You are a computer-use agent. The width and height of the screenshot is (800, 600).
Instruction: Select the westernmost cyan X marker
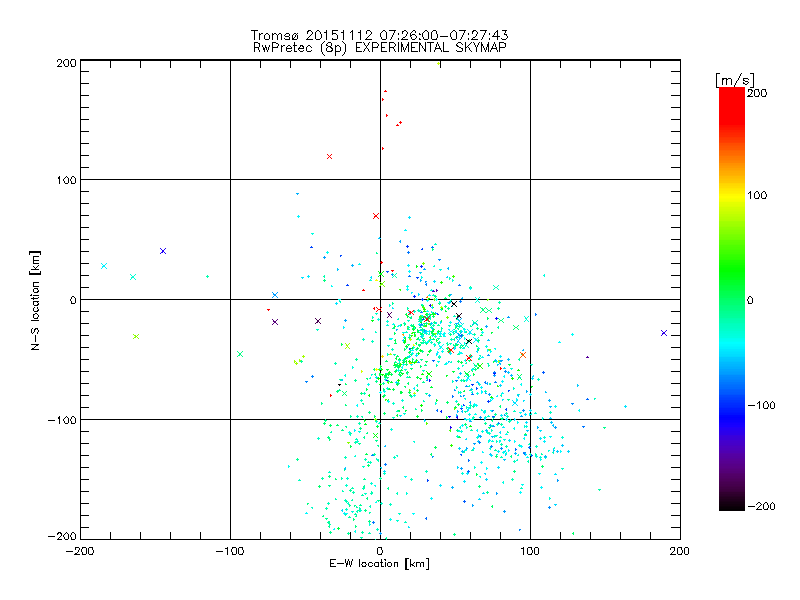click(x=104, y=266)
